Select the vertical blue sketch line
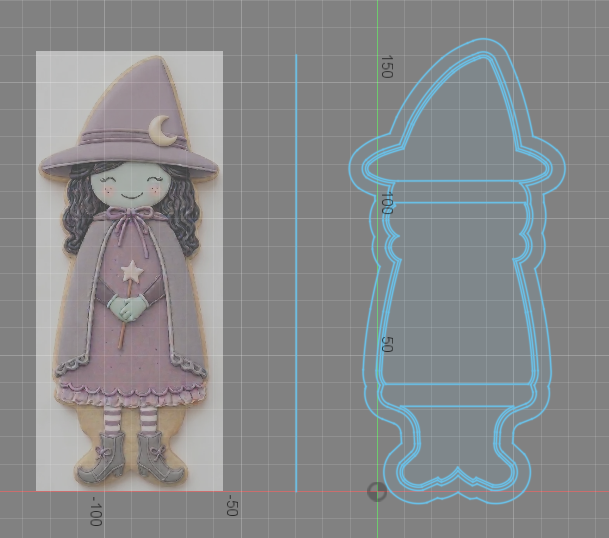This screenshot has height=538, width=609. pyautogui.click(x=296, y=273)
